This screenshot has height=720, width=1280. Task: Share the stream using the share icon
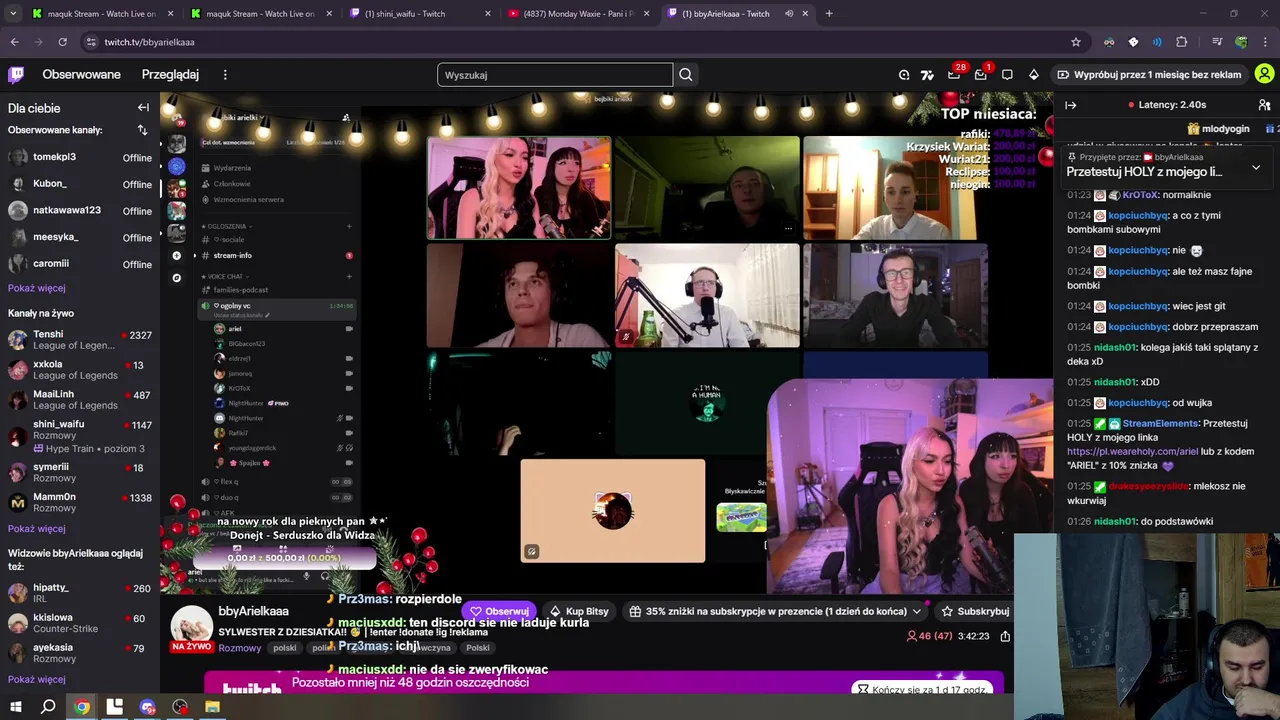tap(1005, 636)
